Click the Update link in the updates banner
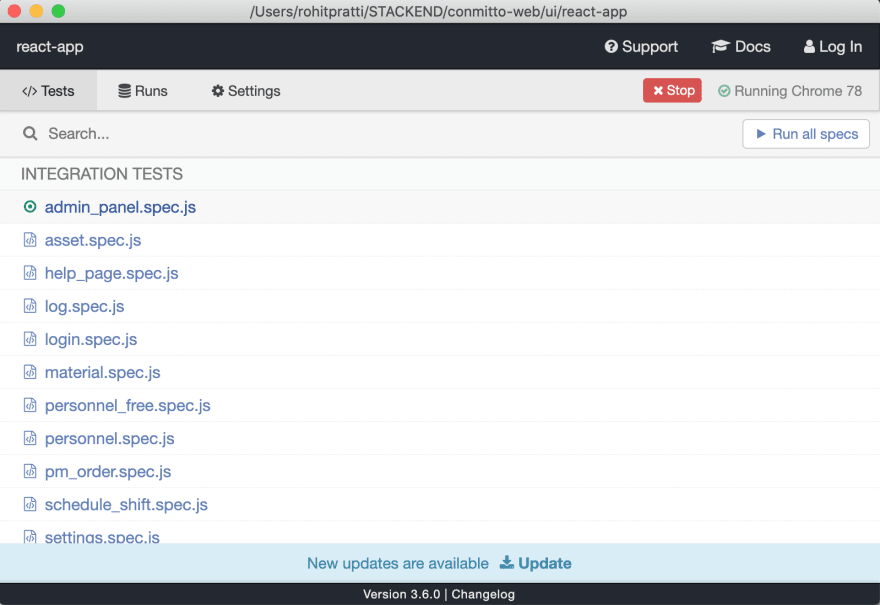 click(535, 563)
